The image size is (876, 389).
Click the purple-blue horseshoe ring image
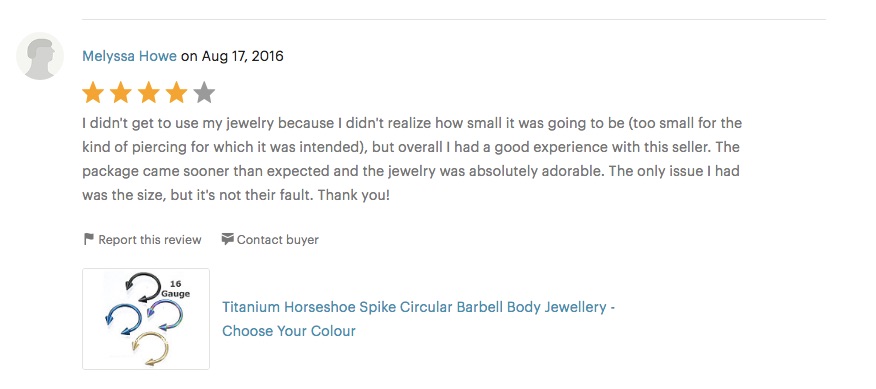165,315
